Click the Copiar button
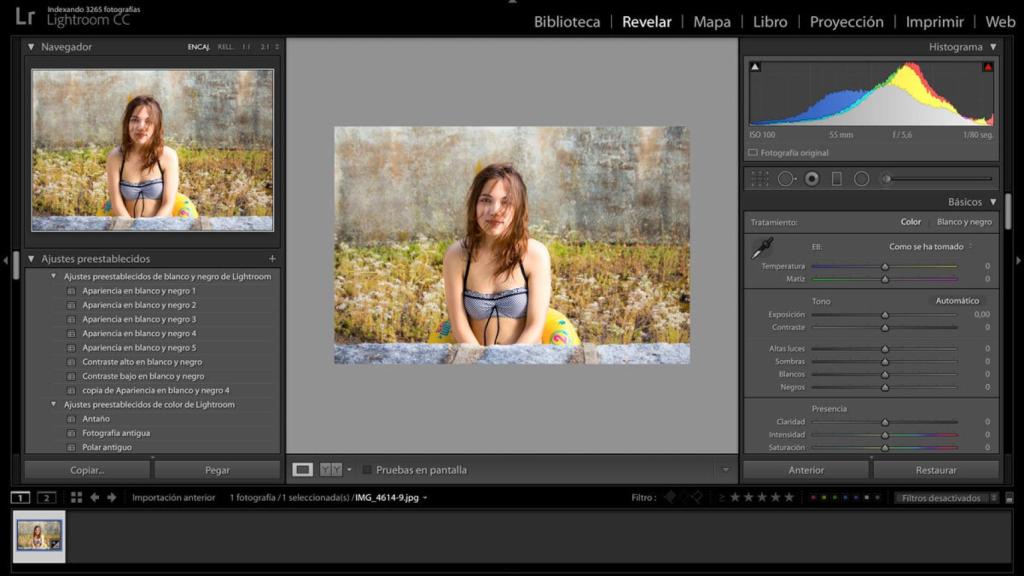 86,469
